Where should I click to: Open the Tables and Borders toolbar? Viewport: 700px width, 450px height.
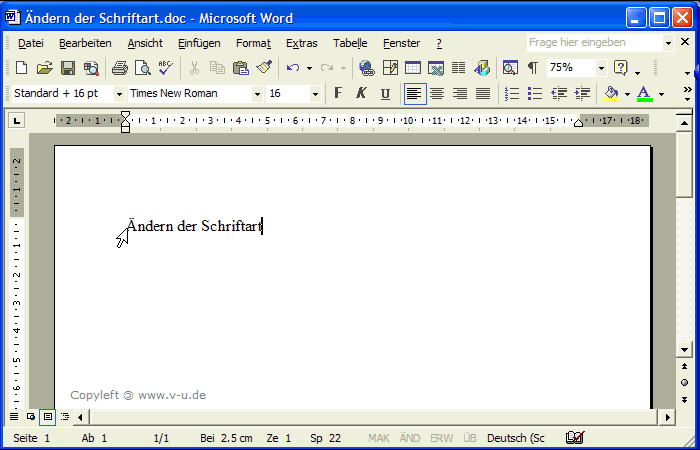(x=390, y=68)
